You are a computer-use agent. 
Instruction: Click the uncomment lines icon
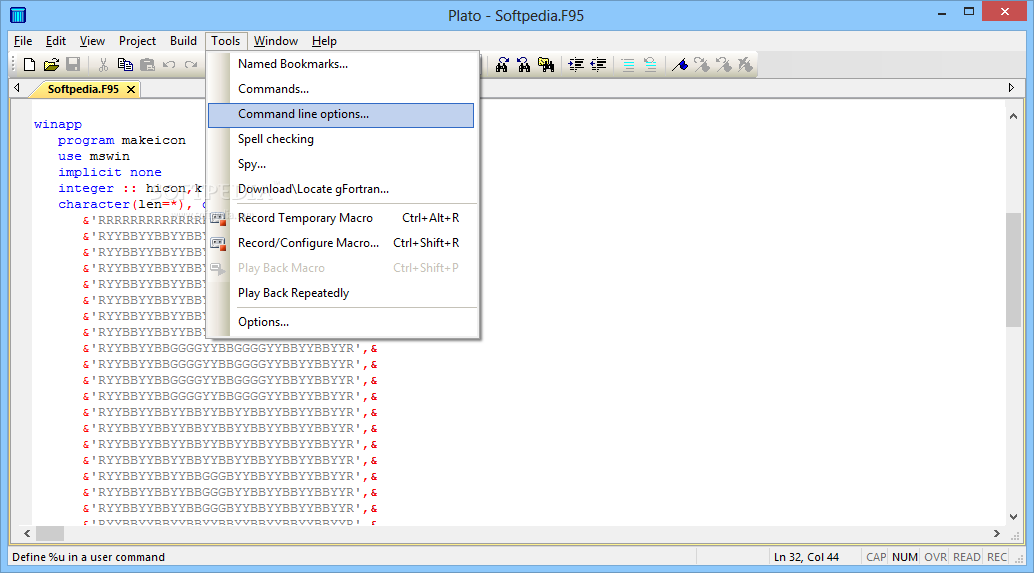tap(650, 65)
